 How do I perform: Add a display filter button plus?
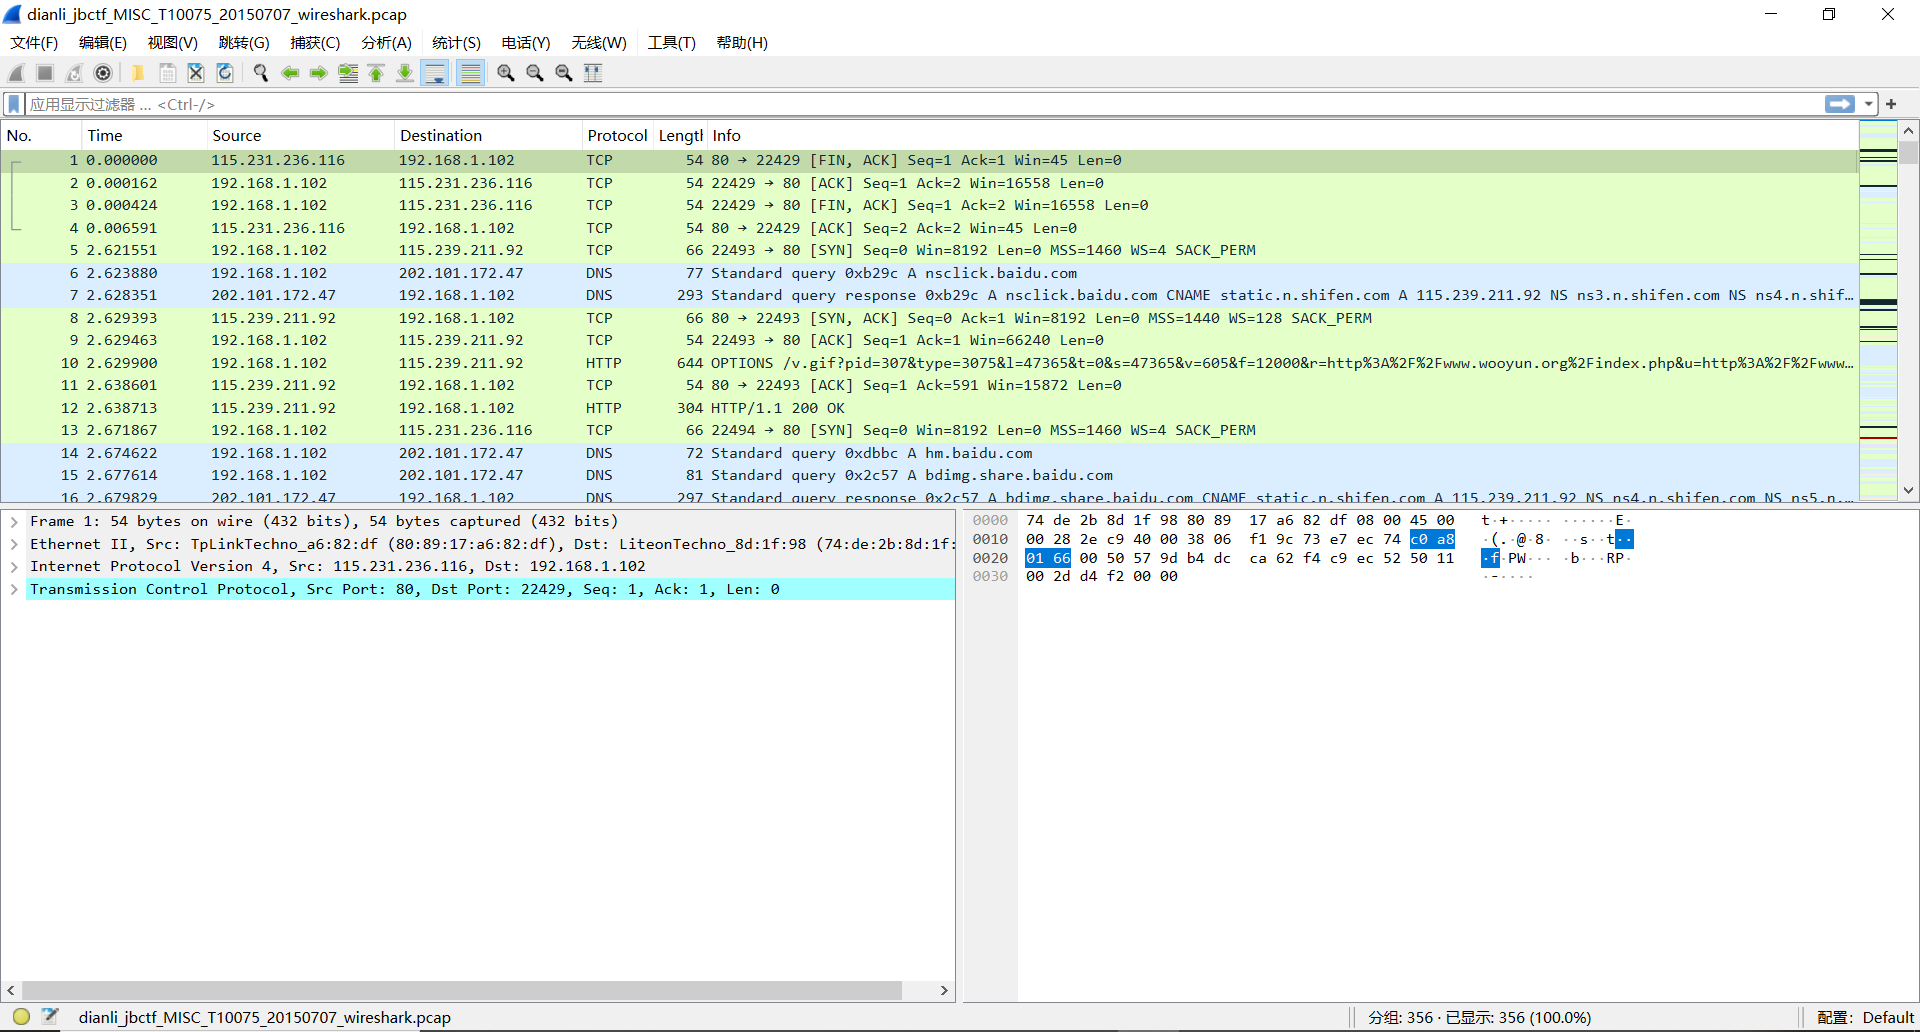1891,104
